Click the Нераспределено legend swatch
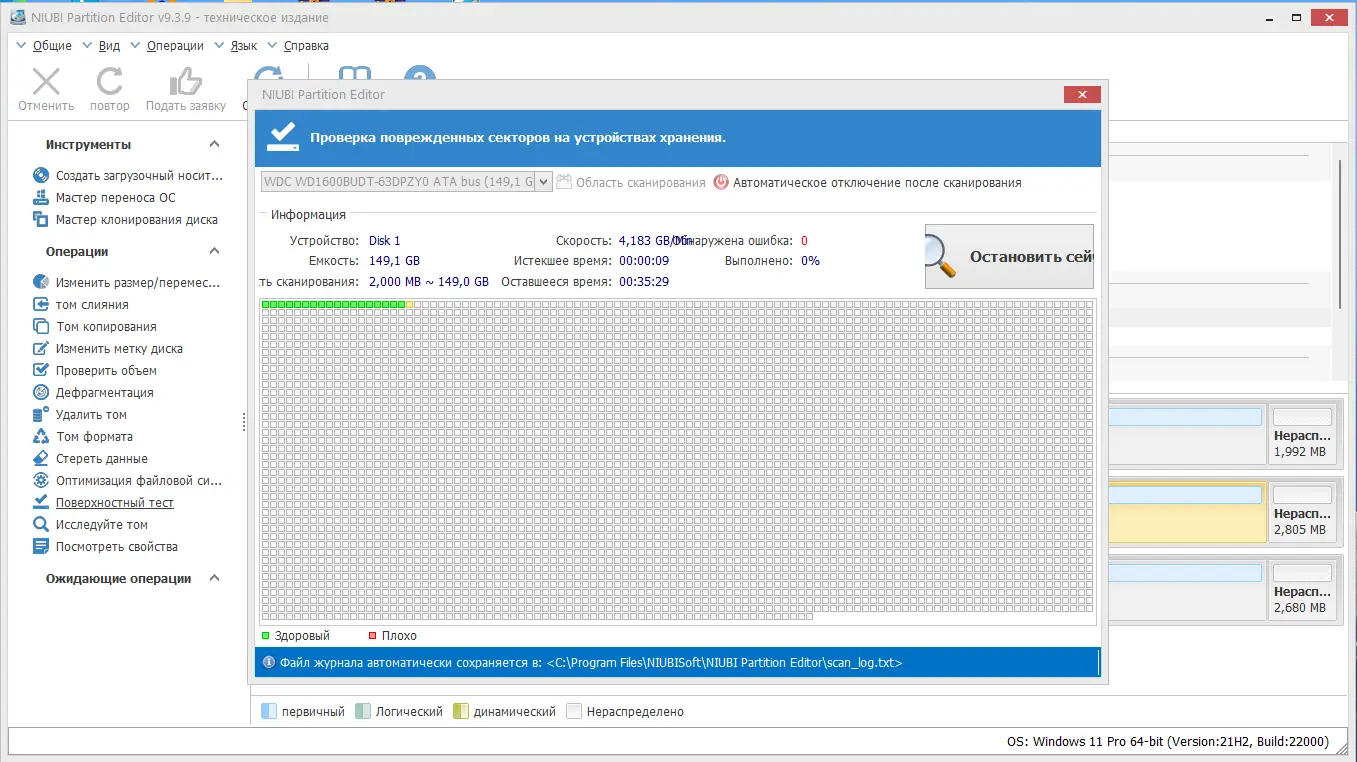The width and height of the screenshot is (1357, 762). tap(574, 711)
